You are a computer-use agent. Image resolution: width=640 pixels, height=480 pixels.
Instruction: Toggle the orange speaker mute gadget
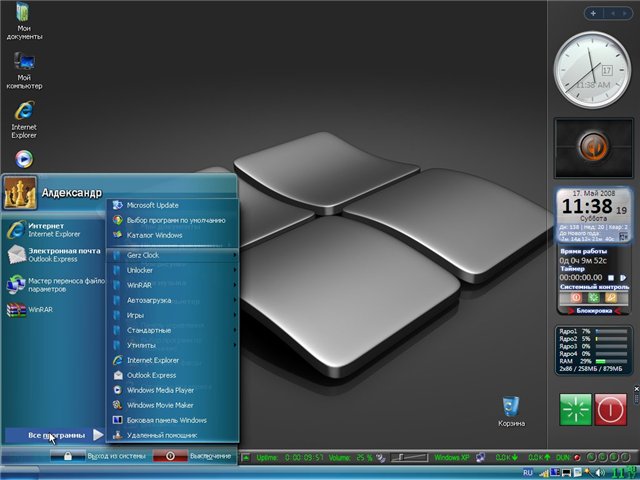(x=593, y=147)
